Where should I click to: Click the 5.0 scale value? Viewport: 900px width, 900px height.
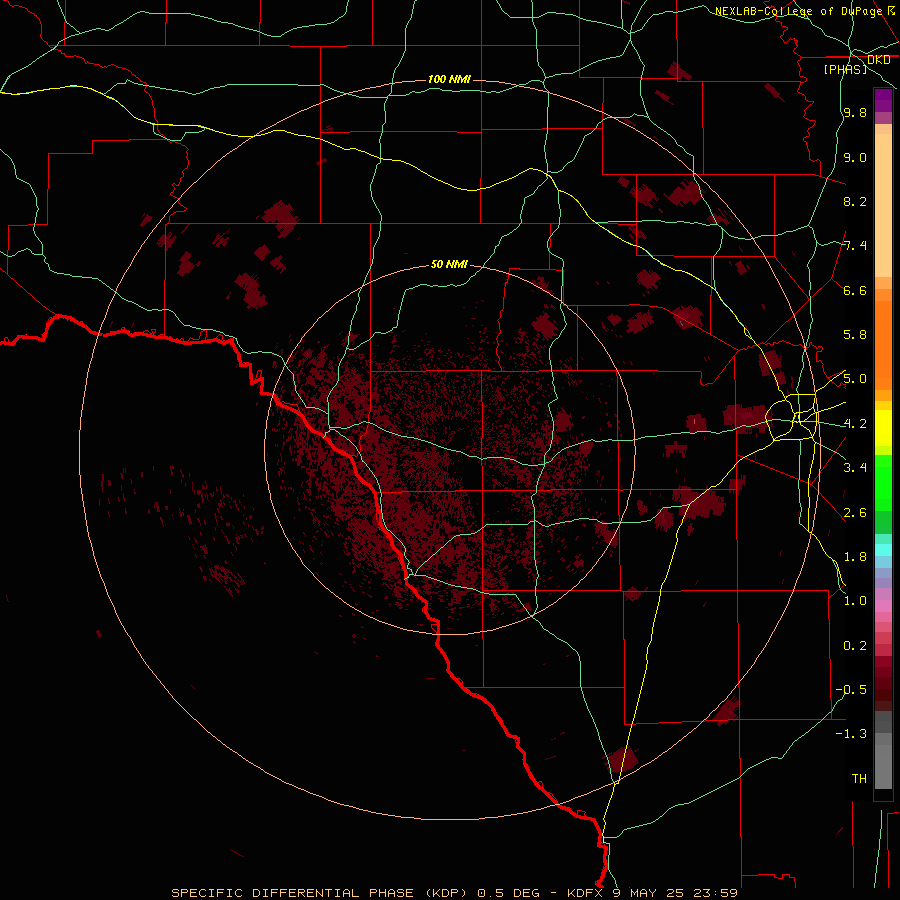855,379
